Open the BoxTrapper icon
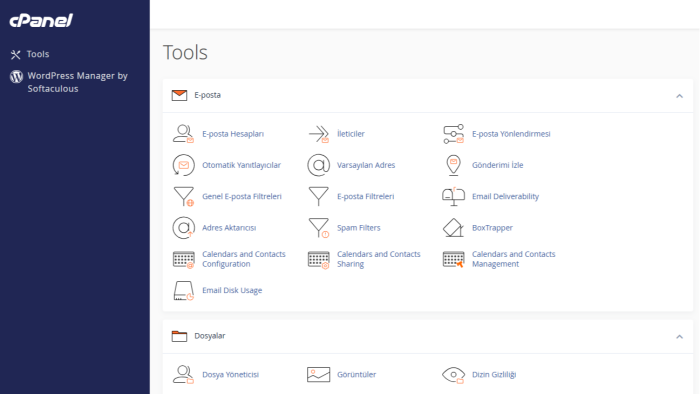 454,228
